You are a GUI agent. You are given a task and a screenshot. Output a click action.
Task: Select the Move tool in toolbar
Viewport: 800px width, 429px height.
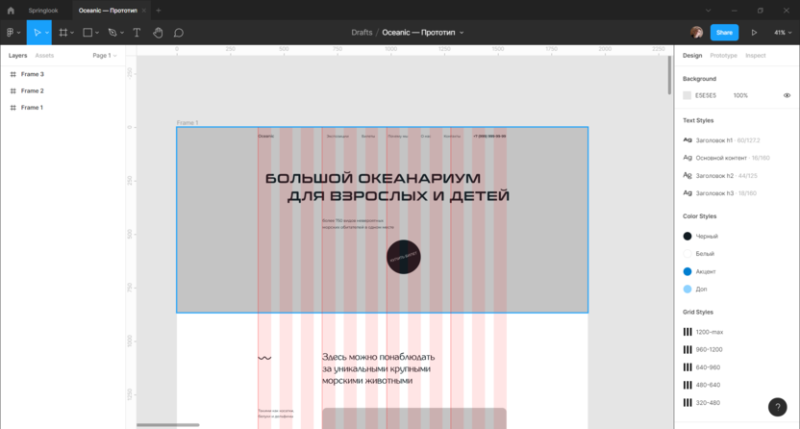coord(37,33)
